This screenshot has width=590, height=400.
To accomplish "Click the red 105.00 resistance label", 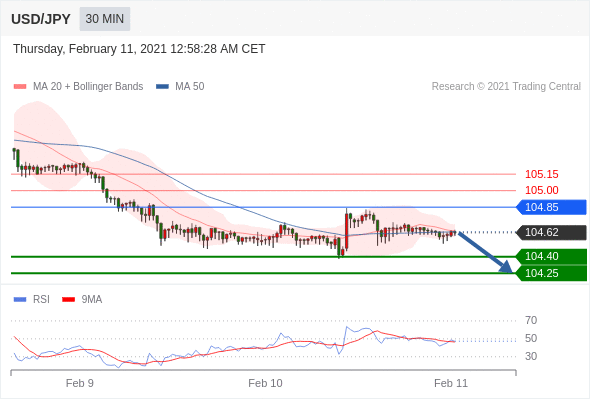I will tap(541, 190).
